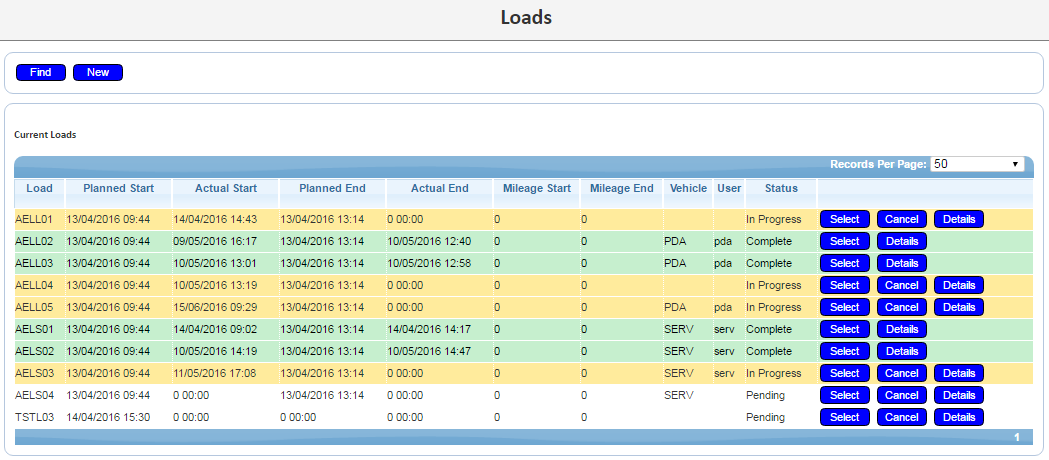View Details of load AELS03
The height and width of the screenshot is (460, 1049).
coord(959,373)
